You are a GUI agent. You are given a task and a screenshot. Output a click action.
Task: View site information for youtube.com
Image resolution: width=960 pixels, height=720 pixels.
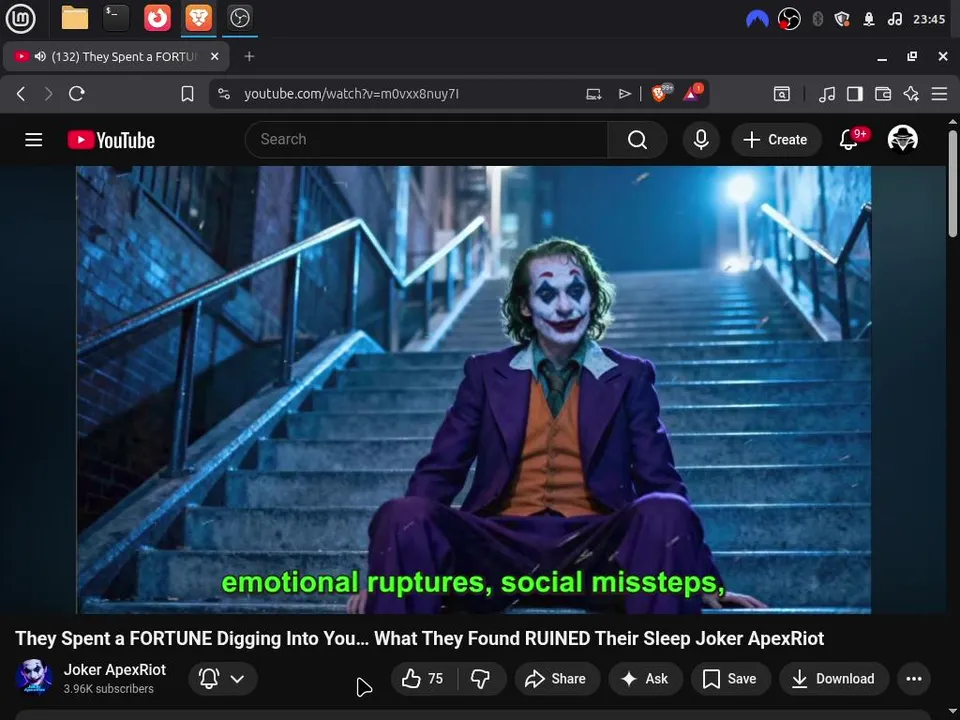click(224, 94)
